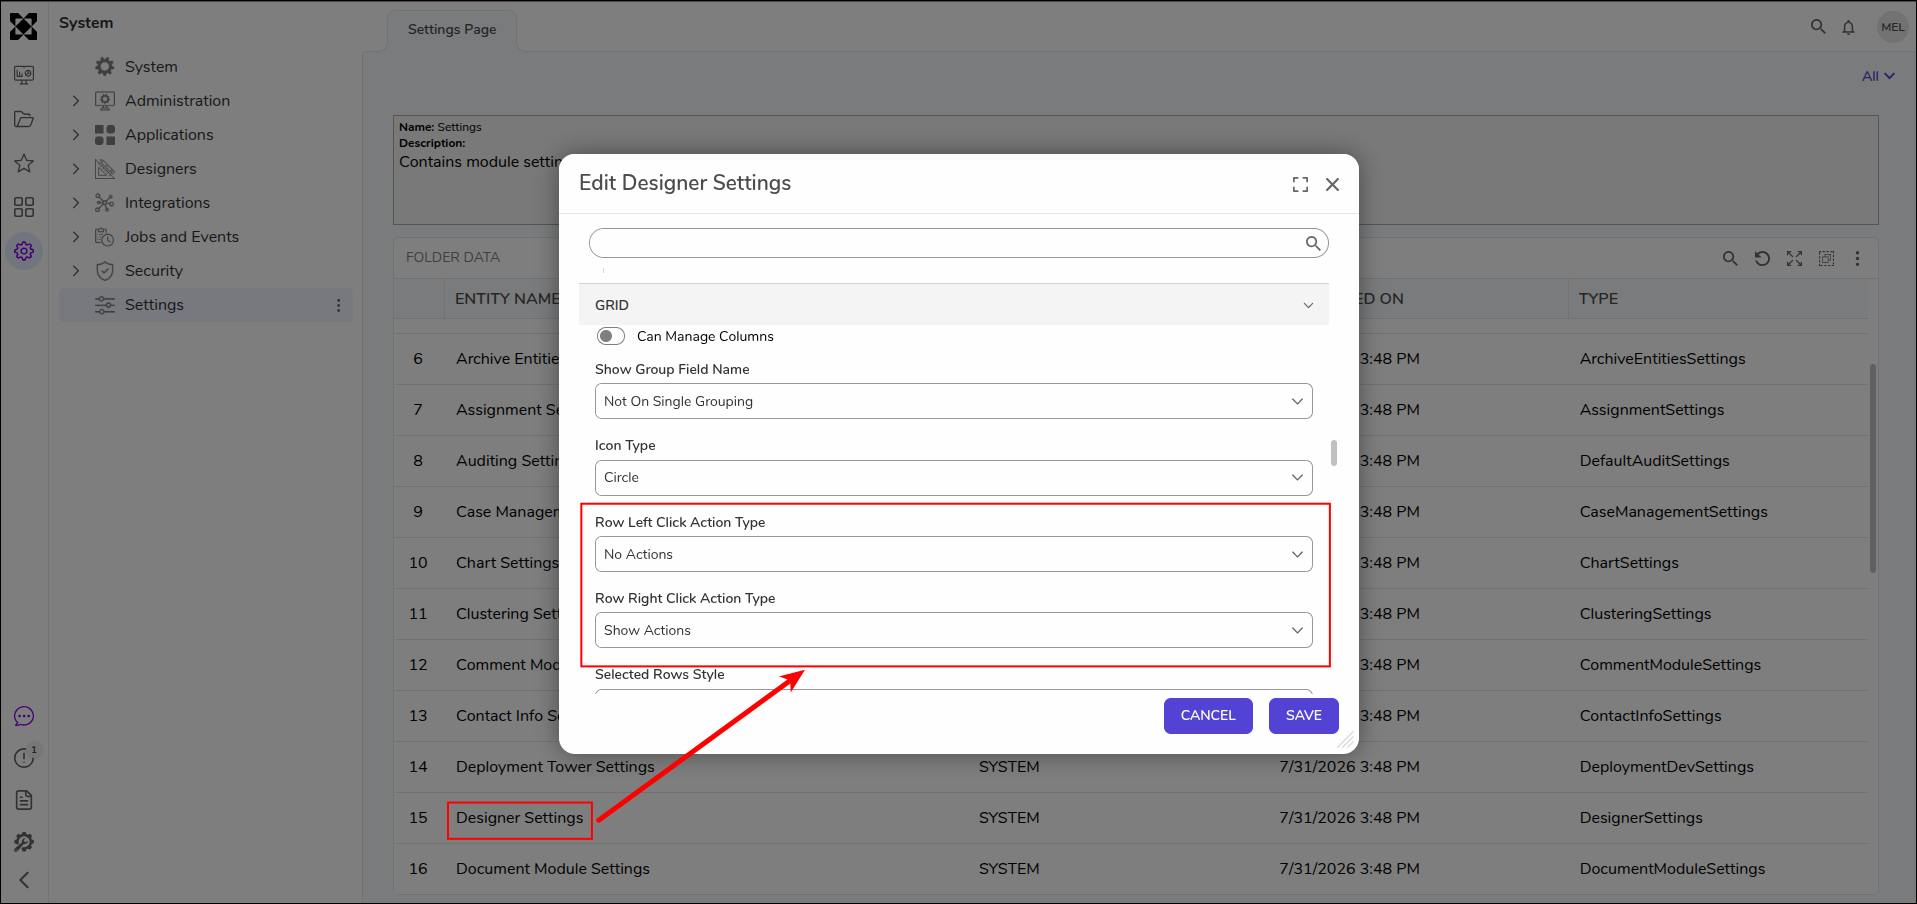Click the global search icon in header
Image resolution: width=1917 pixels, height=904 pixels.
[1818, 27]
